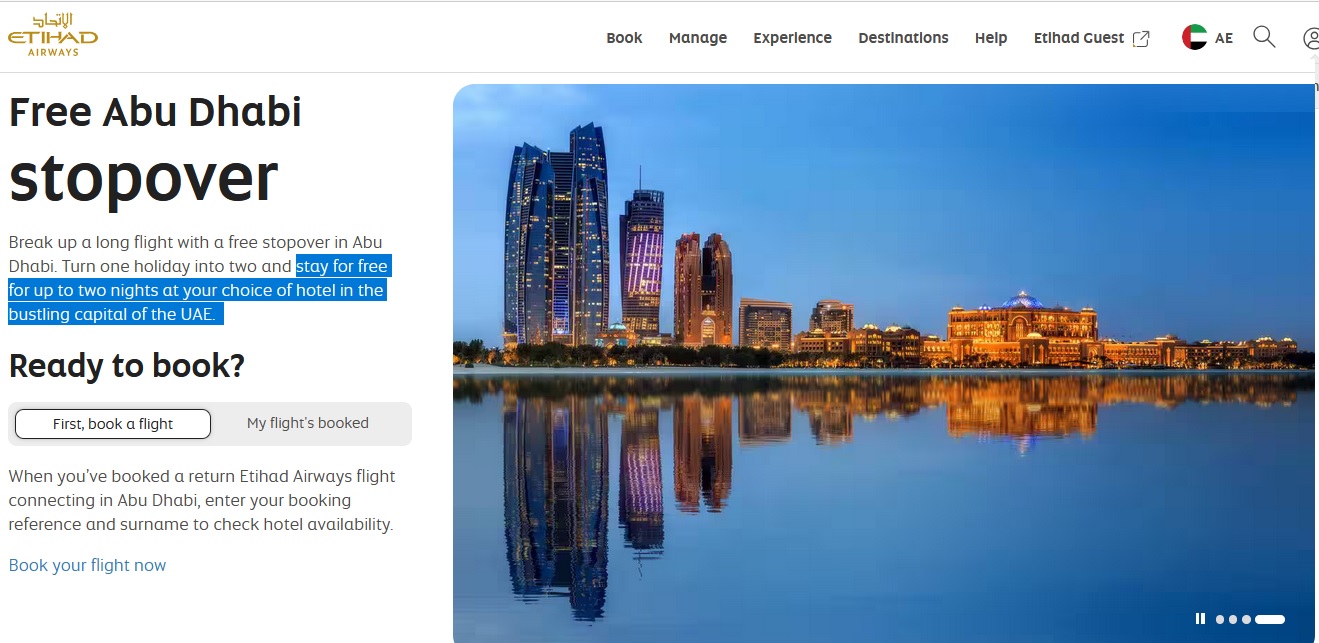Screen dimensions: 1319x643
Task: Select the second carousel slide dot
Action: pos(1233,620)
